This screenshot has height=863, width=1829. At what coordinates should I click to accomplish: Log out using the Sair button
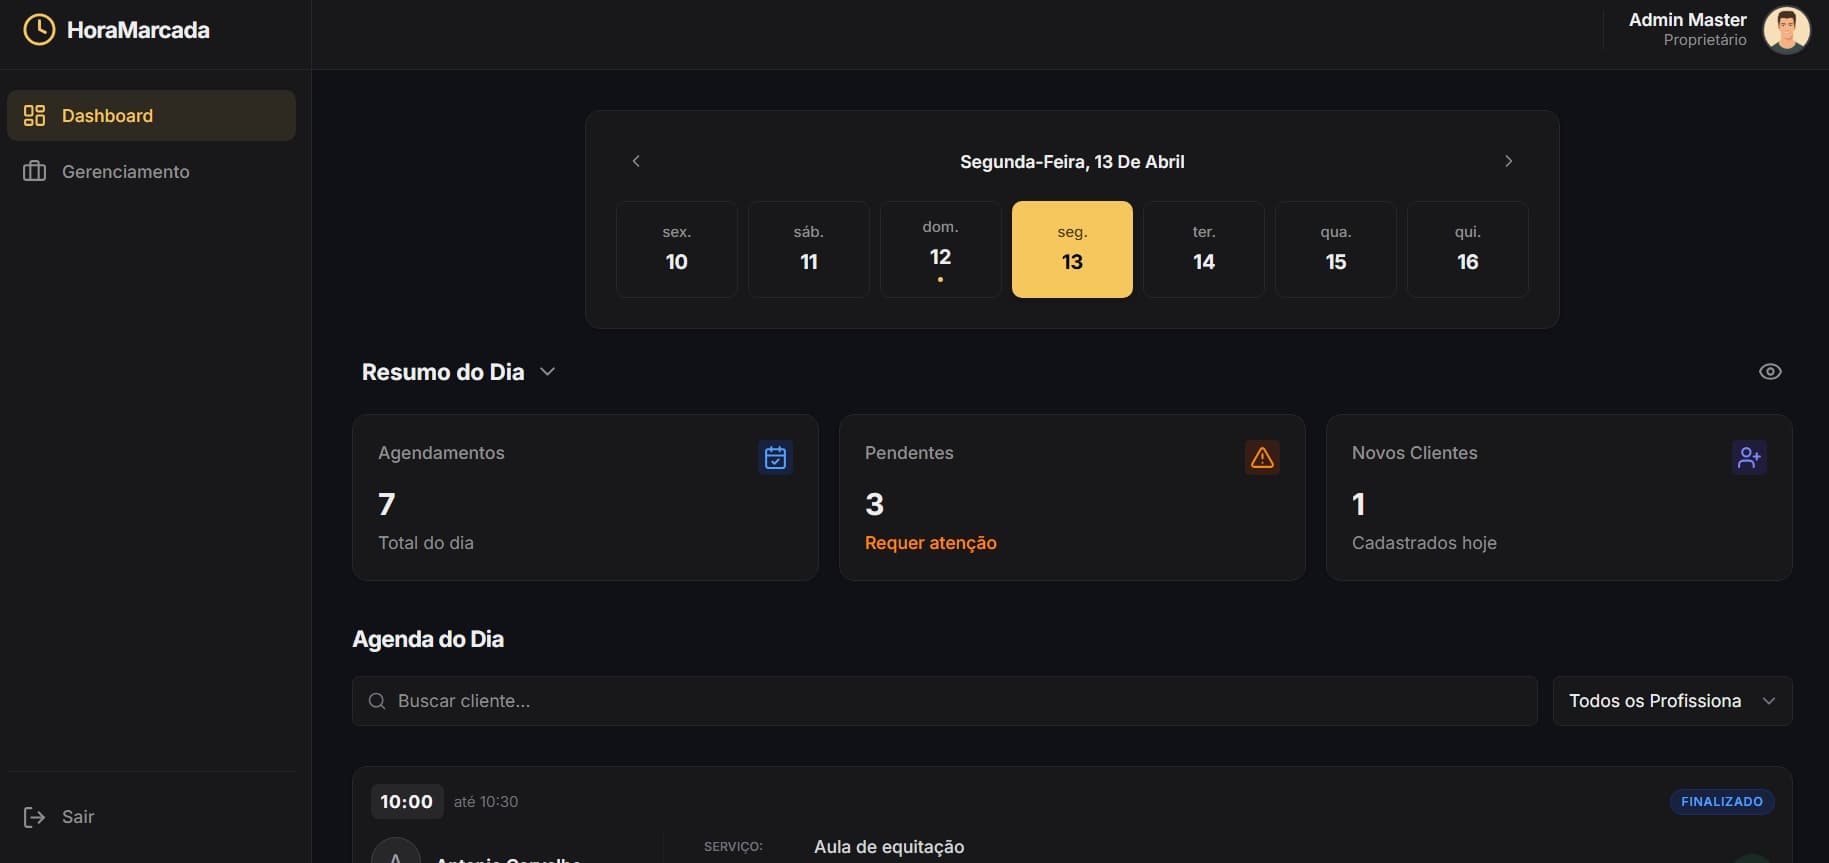tap(59, 817)
